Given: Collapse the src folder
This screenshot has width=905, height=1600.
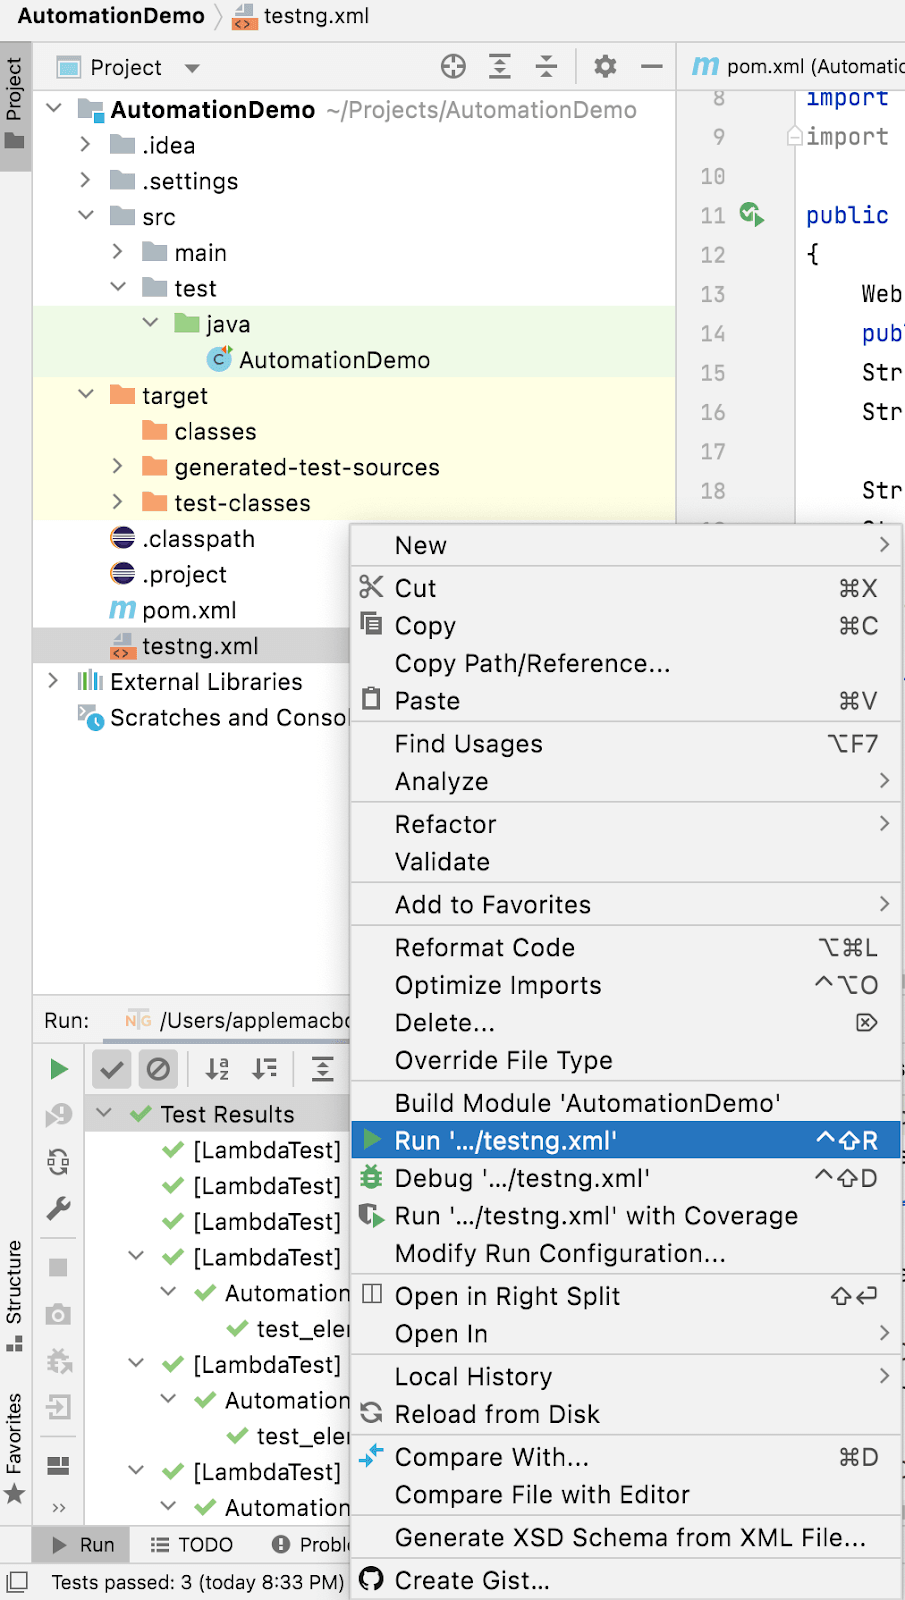Looking at the screenshot, I should coord(86,216).
